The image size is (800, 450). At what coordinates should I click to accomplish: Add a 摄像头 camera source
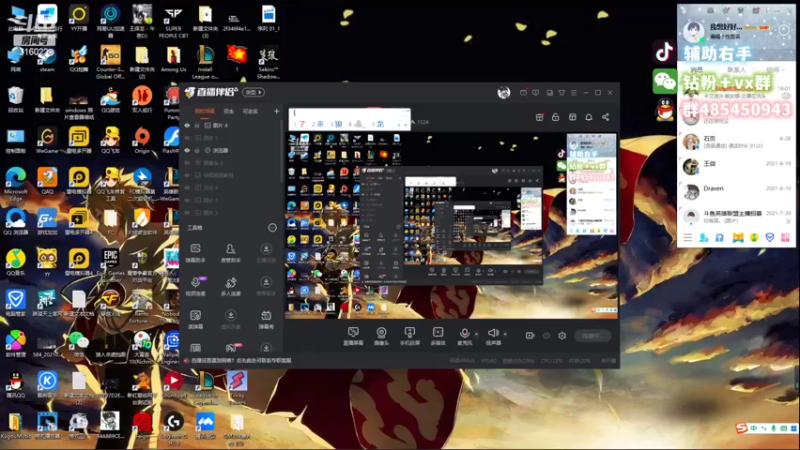click(381, 336)
